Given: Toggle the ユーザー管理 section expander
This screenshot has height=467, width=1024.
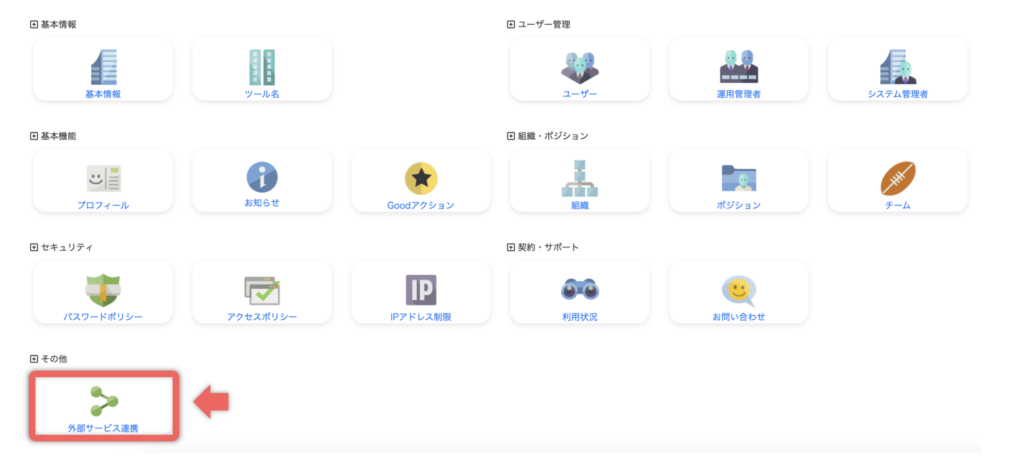Looking at the screenshot, I should [x=511, y=24].
